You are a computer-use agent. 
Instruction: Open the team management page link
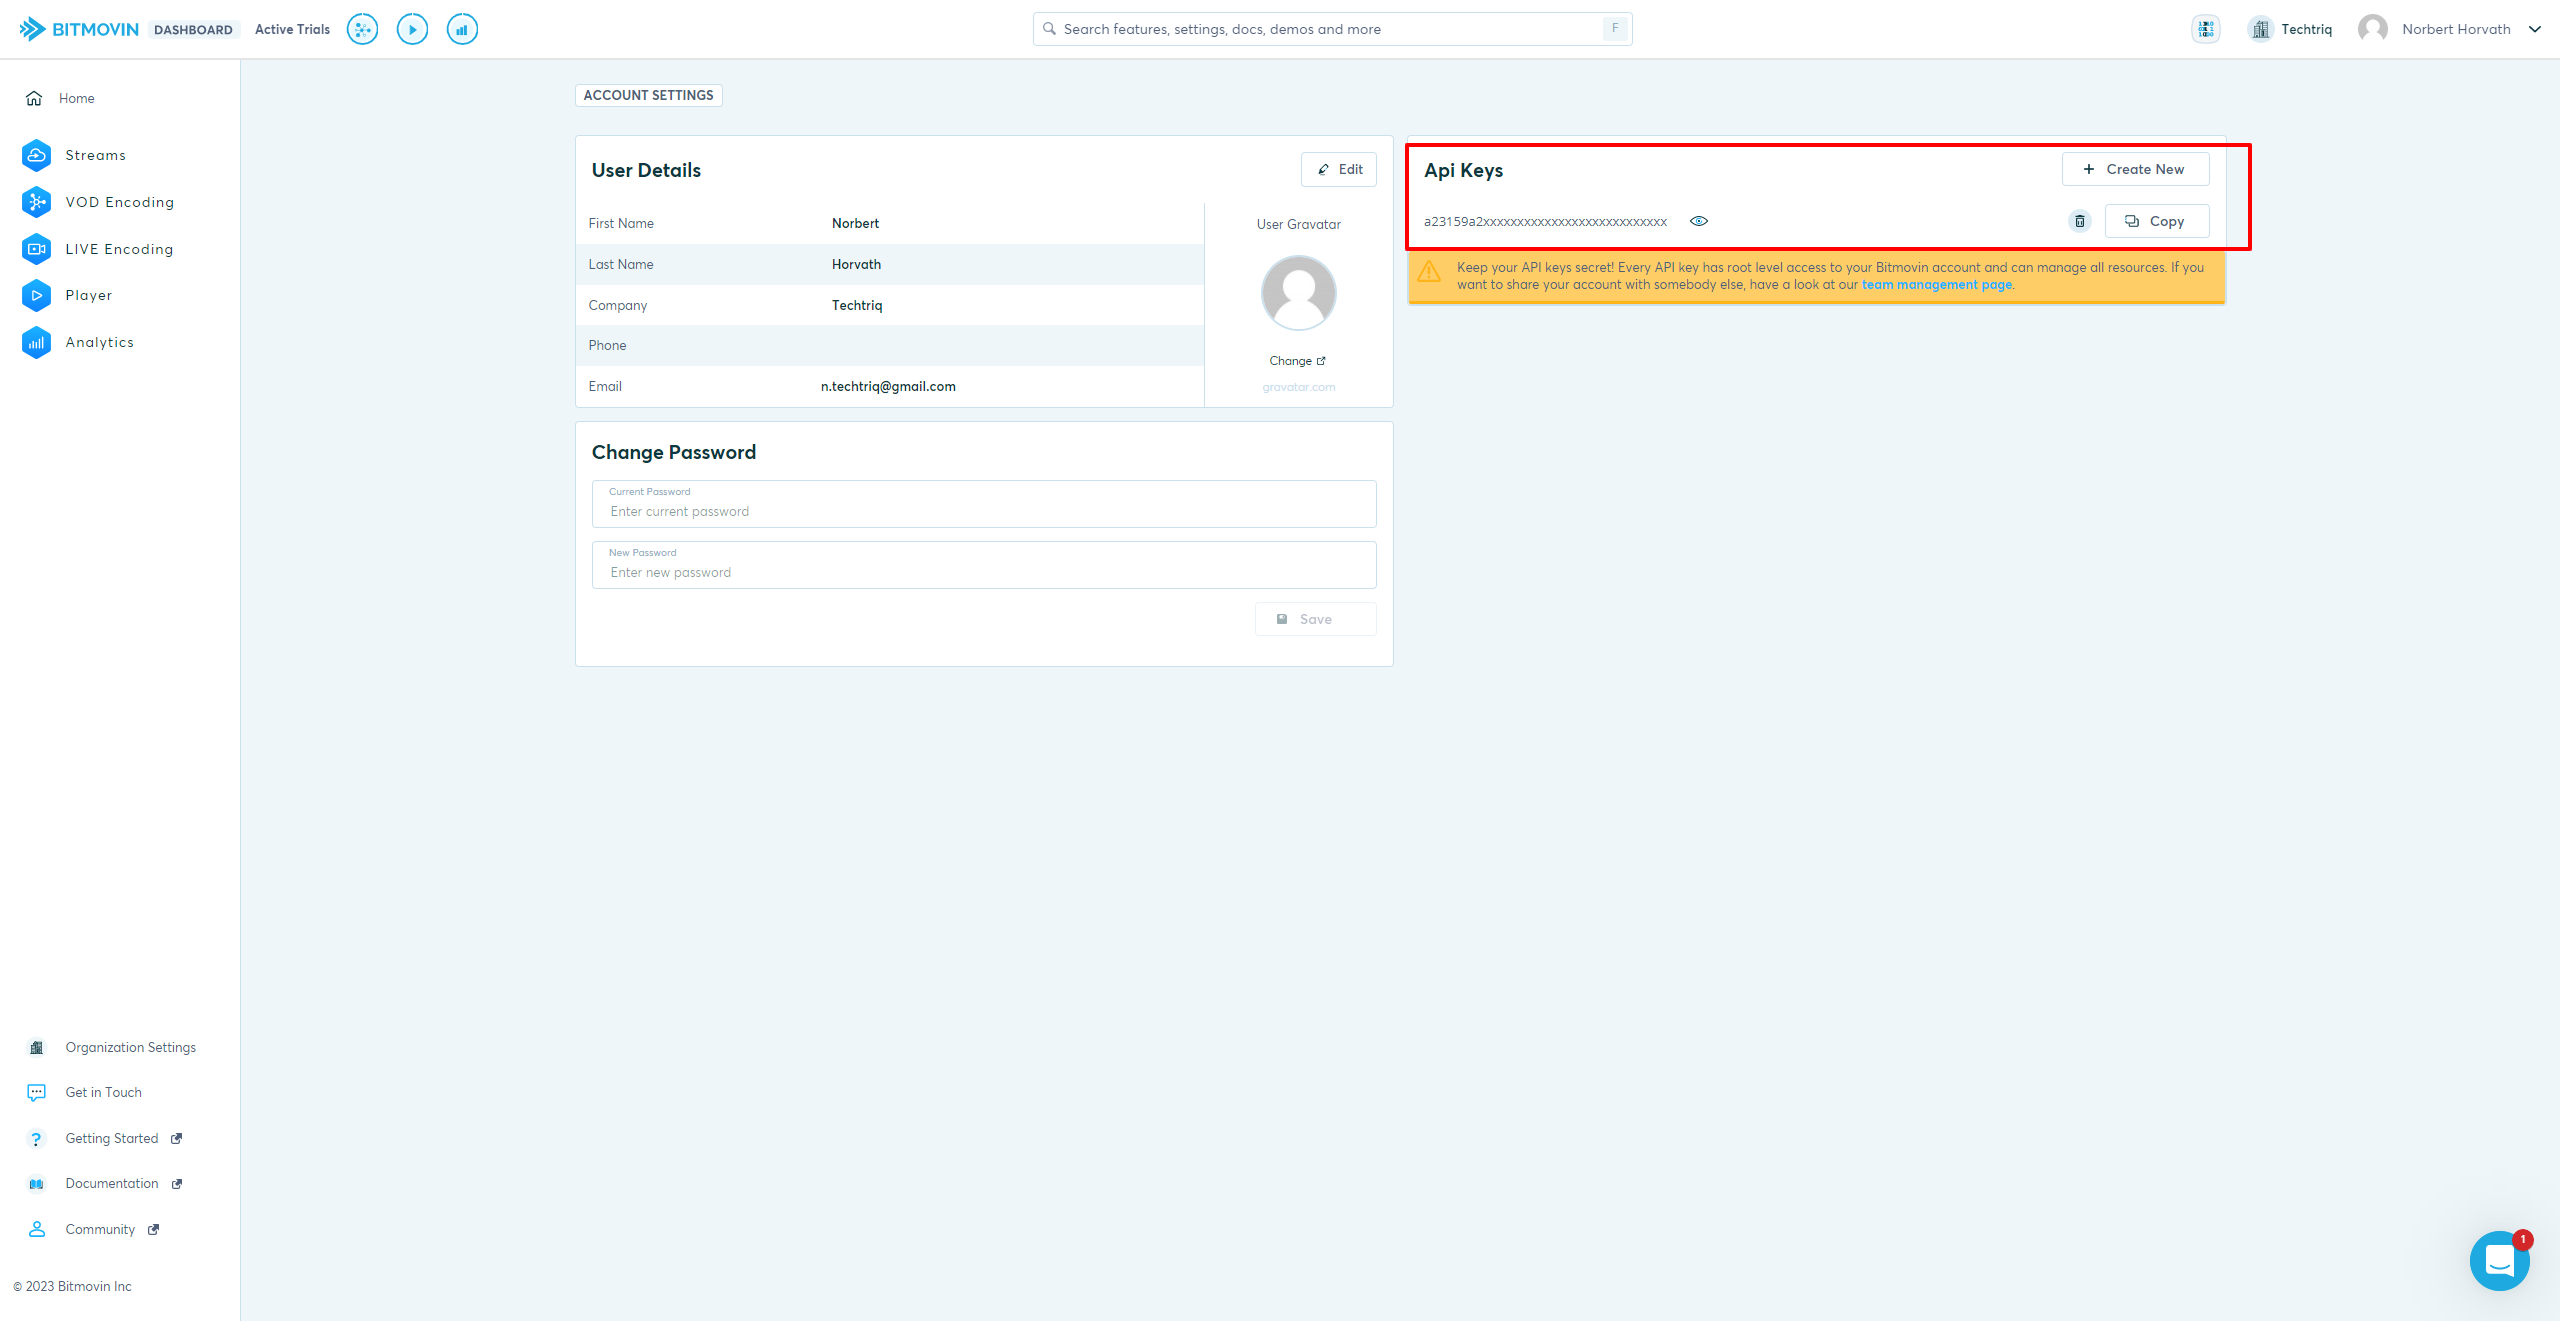pyautogui.click(x=1936, y=285)
